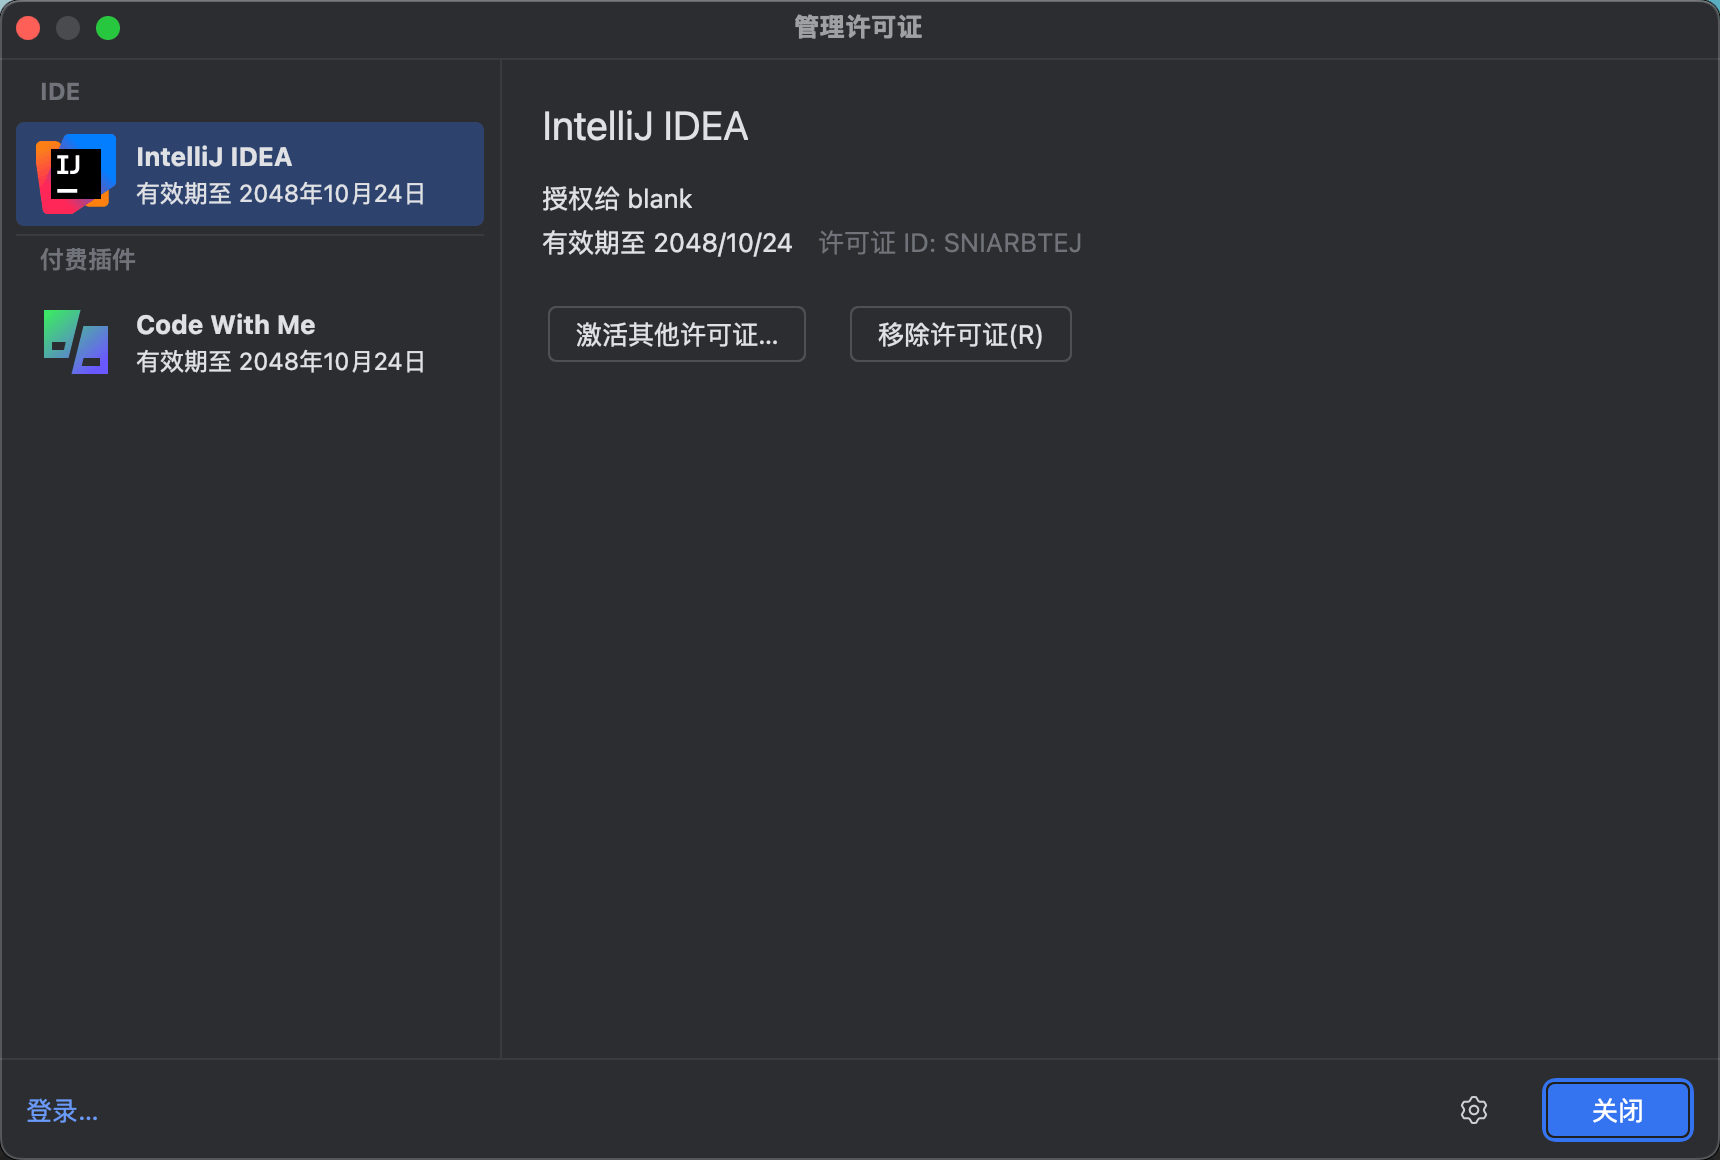This screenshot has height=1160, width=1720.
Task: Click the IntelliJ IDEA logo icon
Action: [x=75, y=174]
